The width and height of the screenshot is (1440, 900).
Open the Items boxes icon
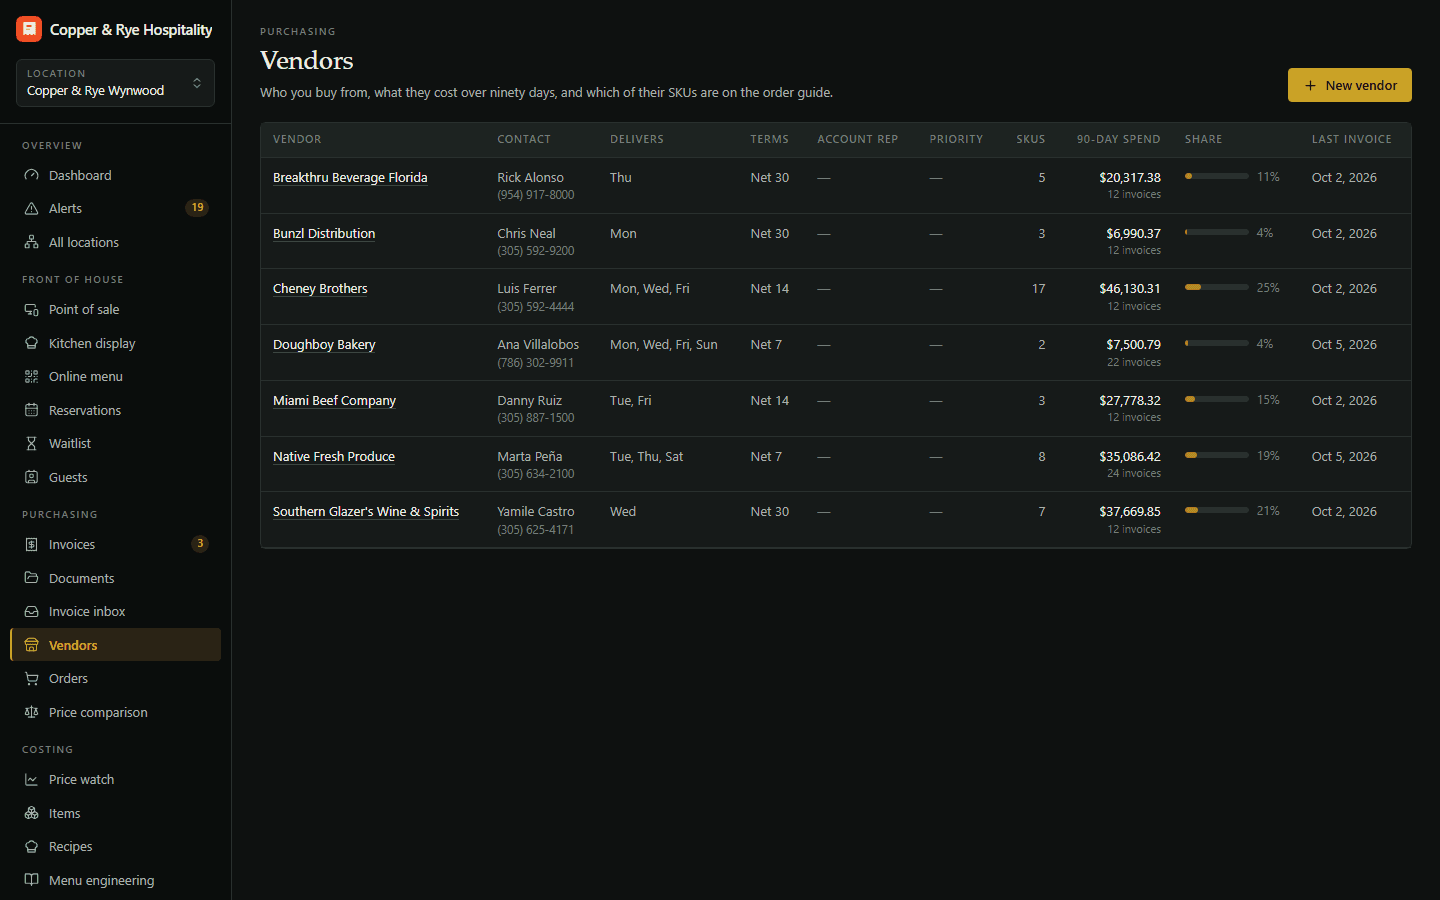pos(31,813)
